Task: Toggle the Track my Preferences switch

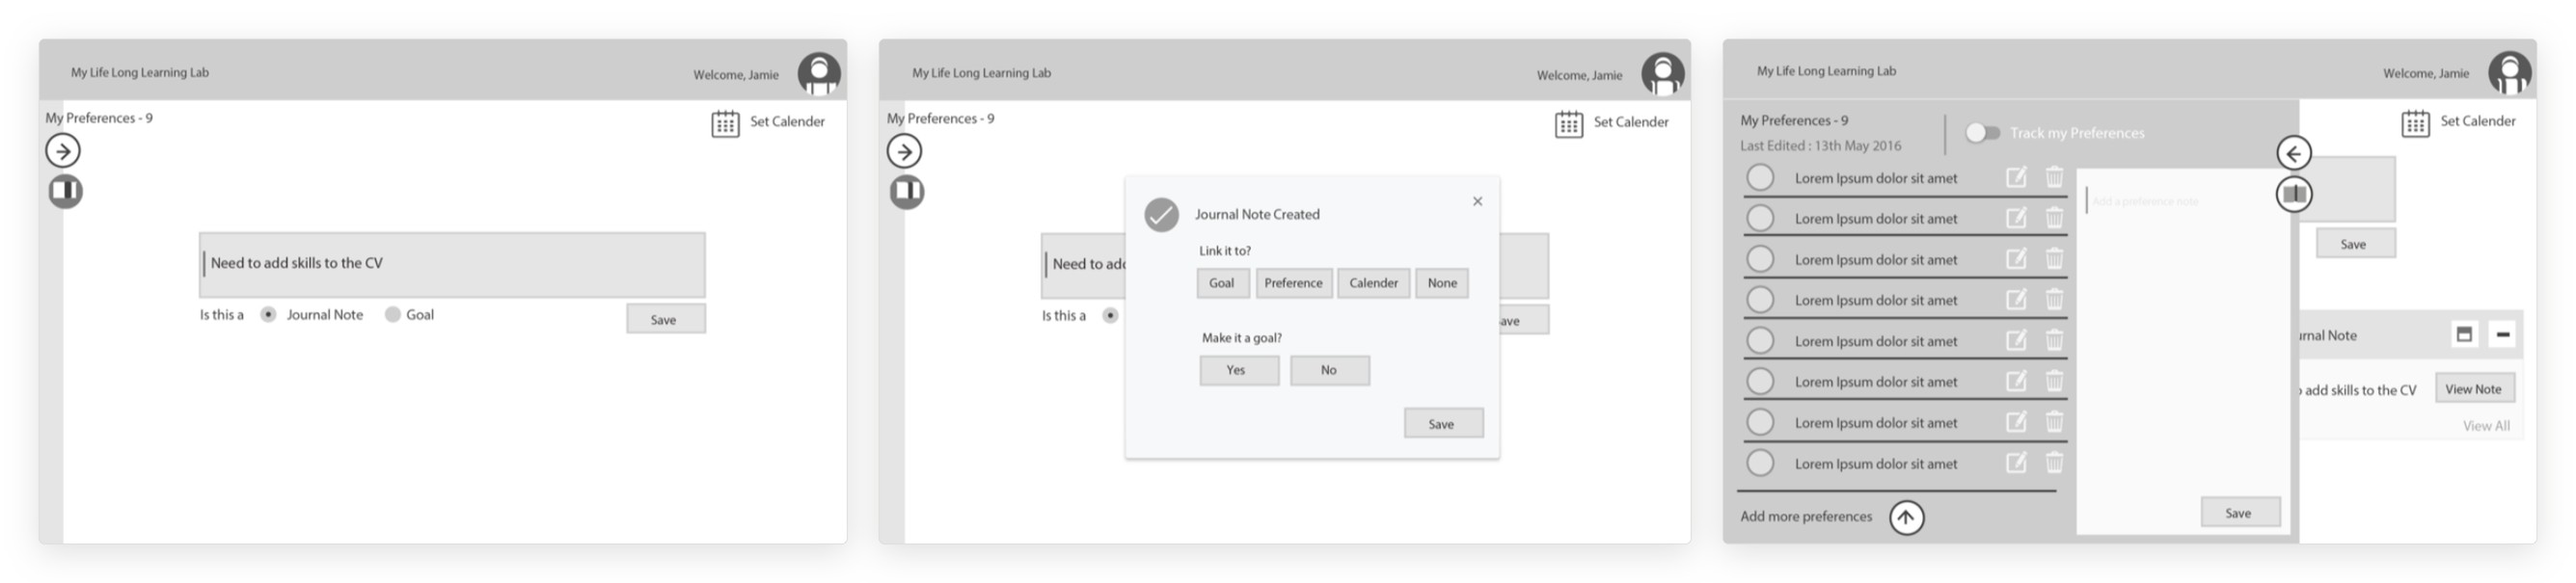Action: point(1982,133)
